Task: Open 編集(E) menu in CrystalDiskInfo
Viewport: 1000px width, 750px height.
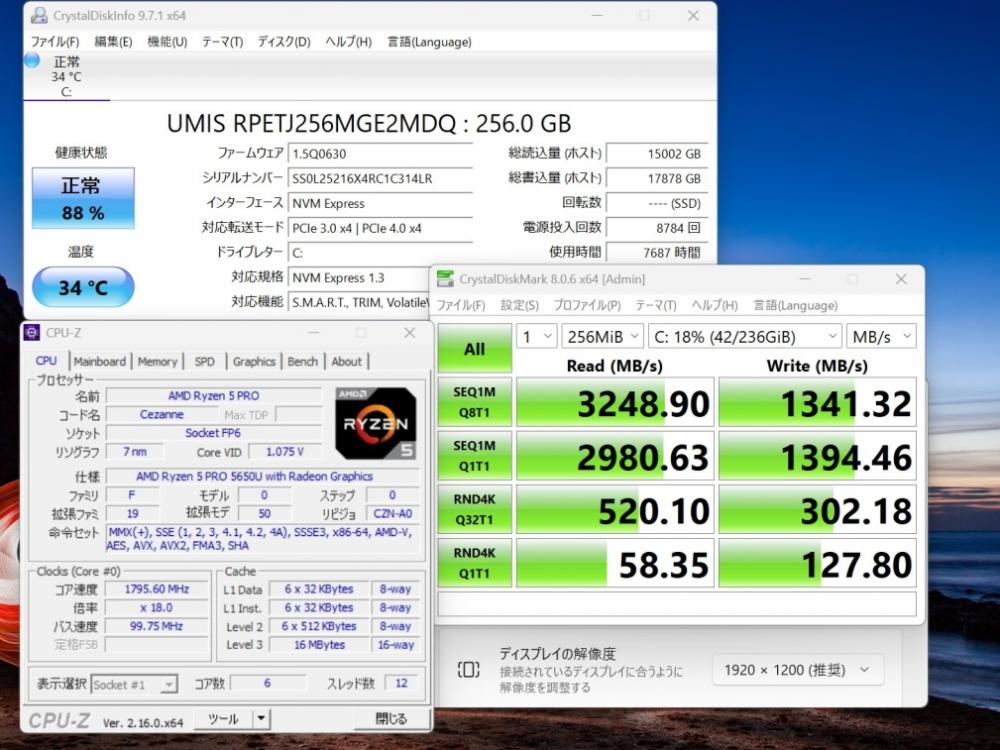Action: pyautogui.click(x=113, y=42)
